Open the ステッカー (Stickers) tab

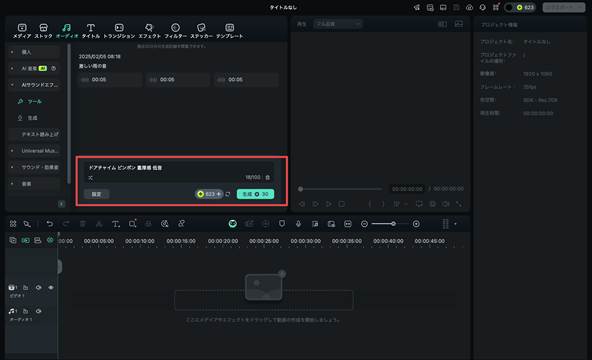click(x=201, y=31)
